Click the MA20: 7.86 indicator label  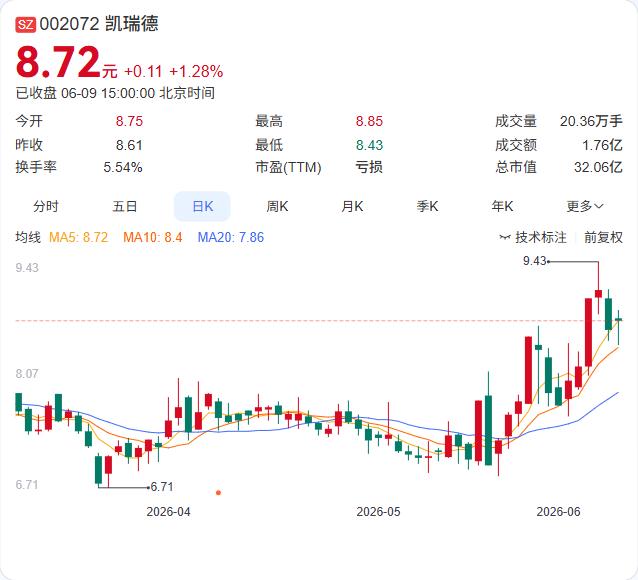point(231,237)
